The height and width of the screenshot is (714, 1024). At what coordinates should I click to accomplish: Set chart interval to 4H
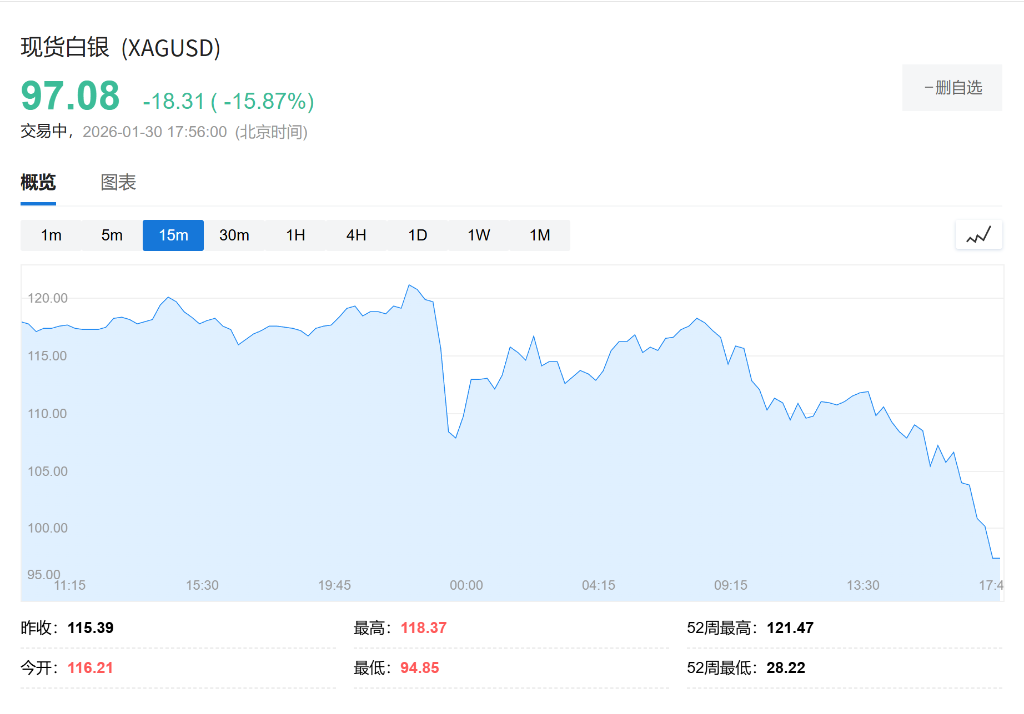[x=356, y=235]
